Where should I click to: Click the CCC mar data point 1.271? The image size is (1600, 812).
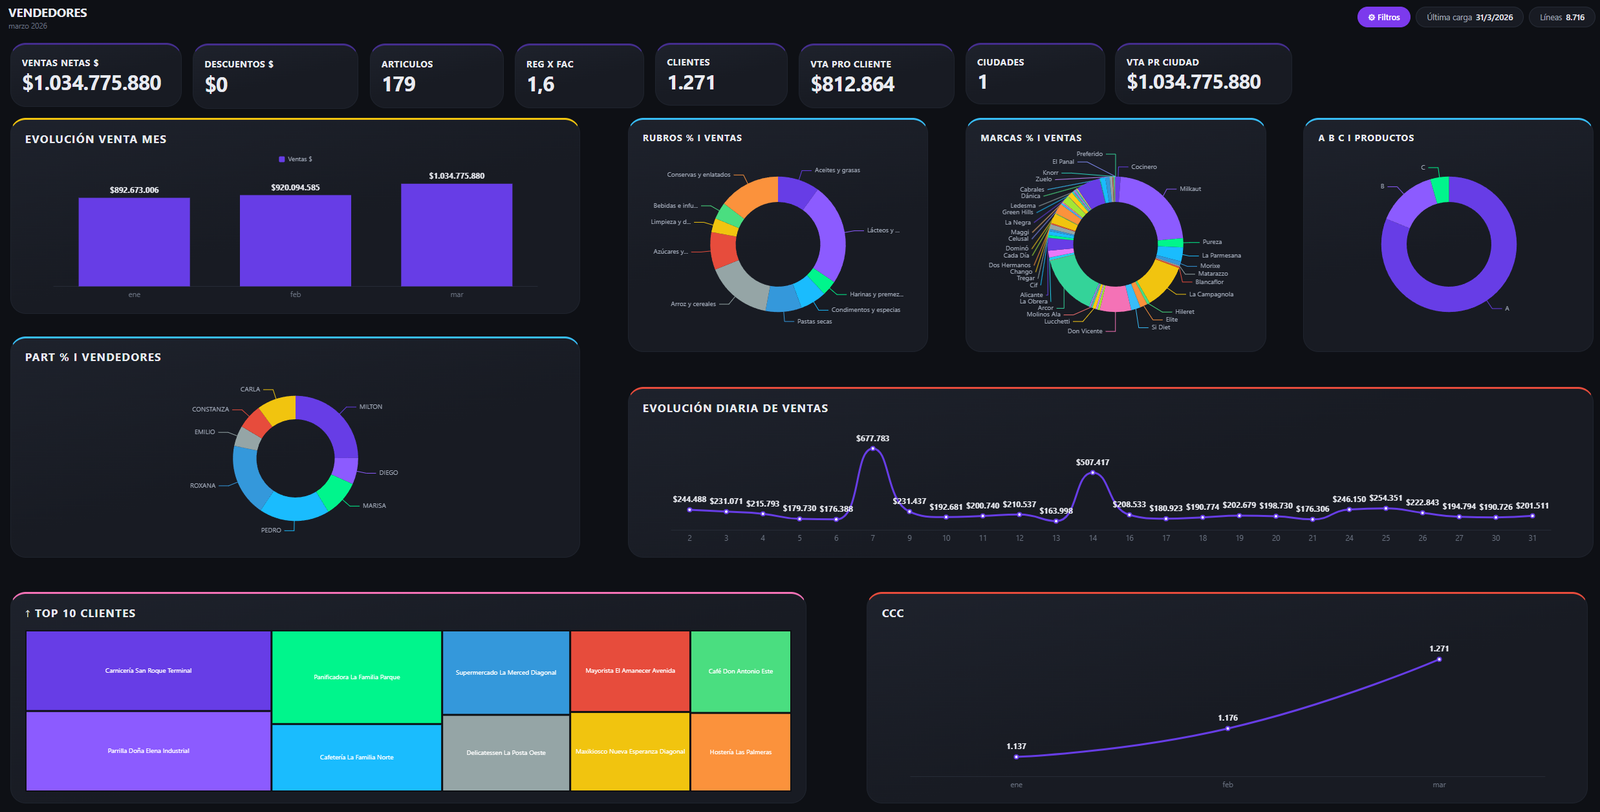point(1439,659)
